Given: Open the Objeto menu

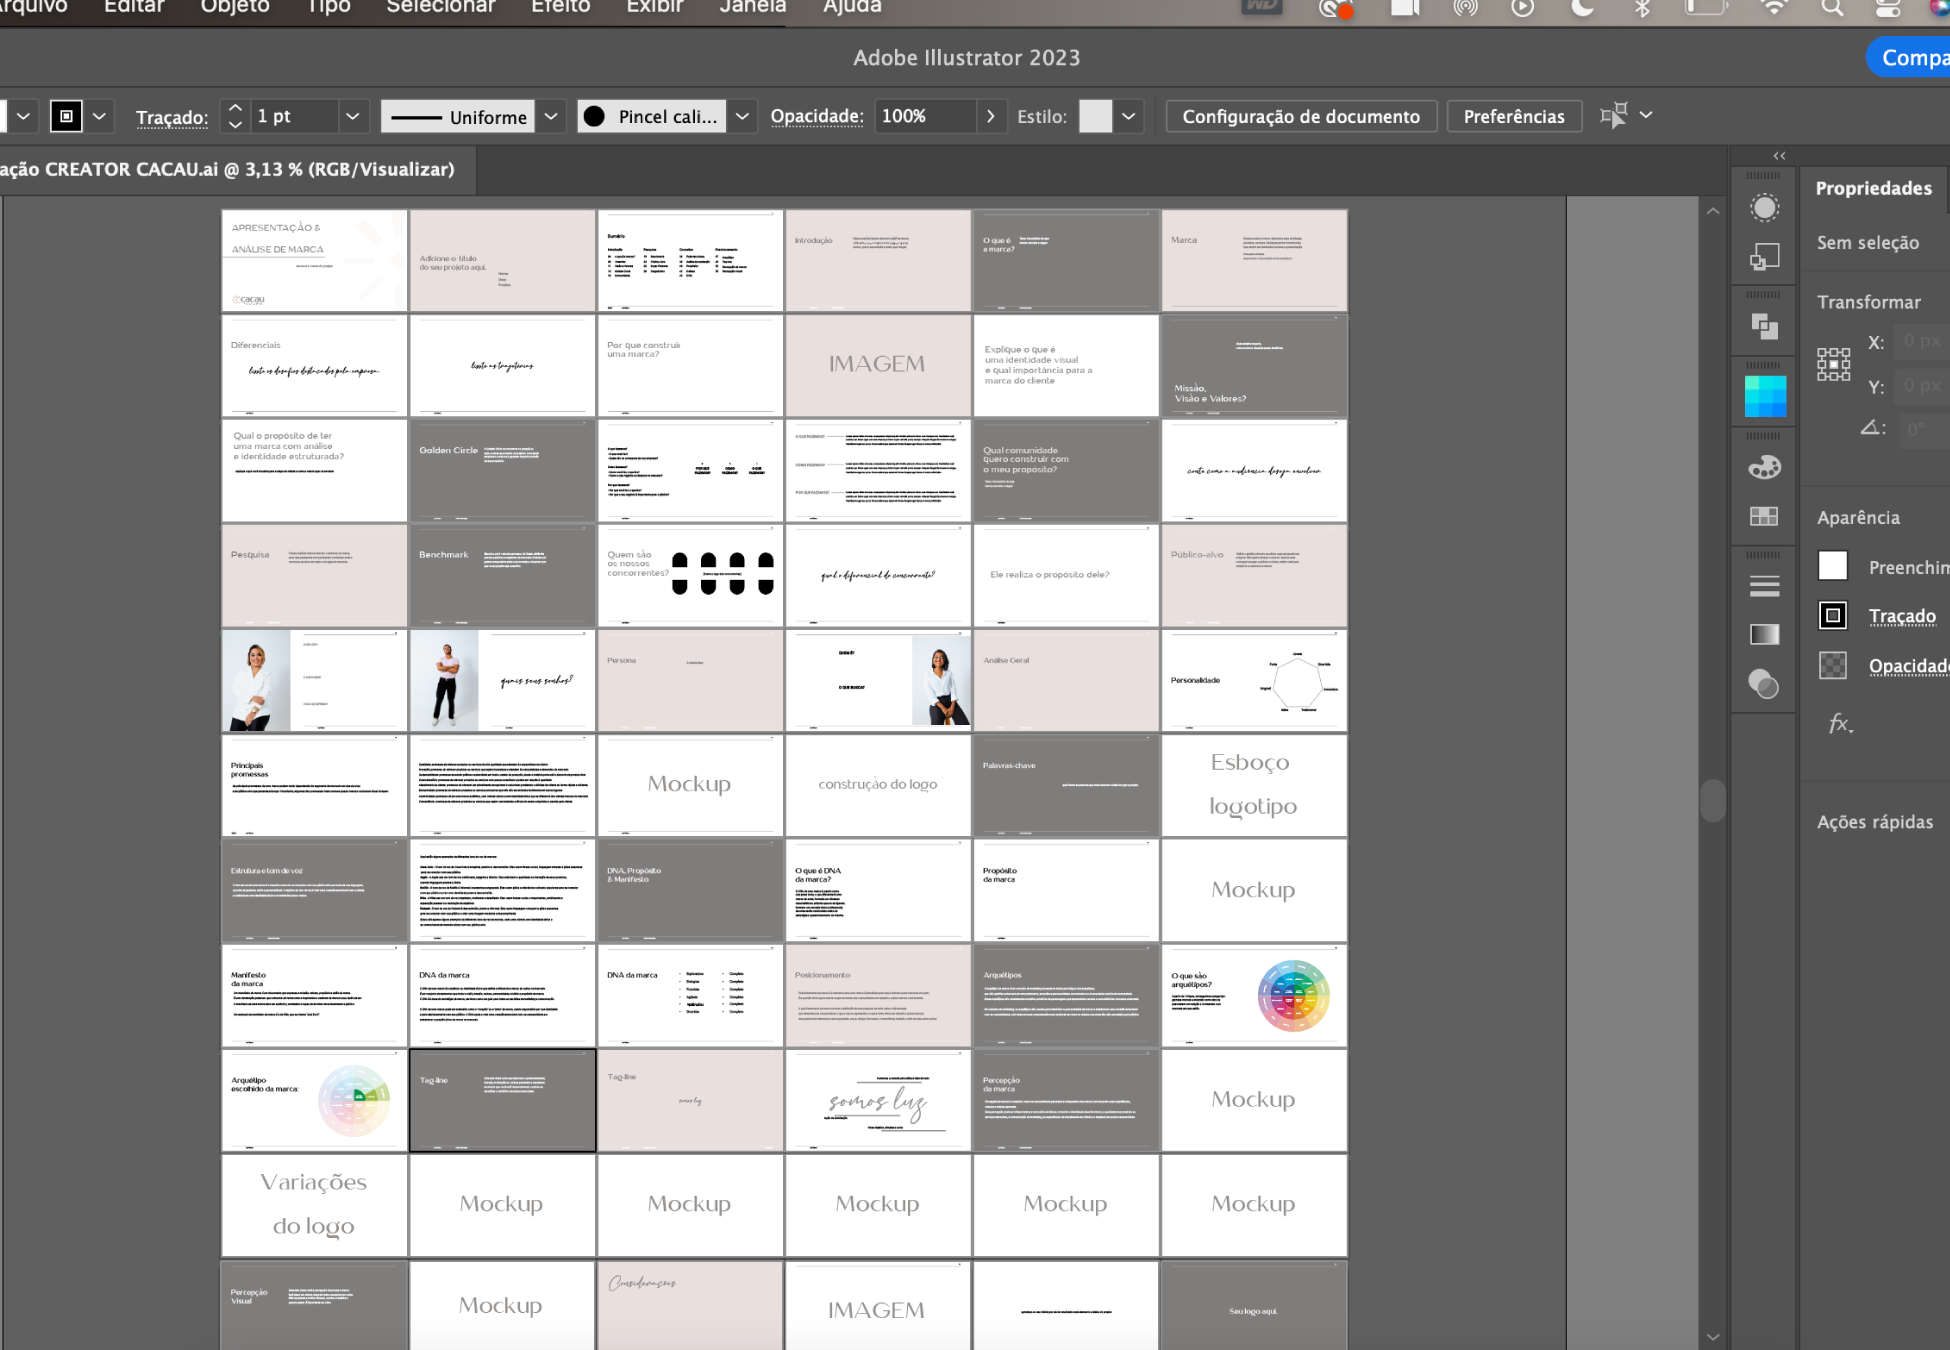Looking at the screenshot, I should coord(235,7).
